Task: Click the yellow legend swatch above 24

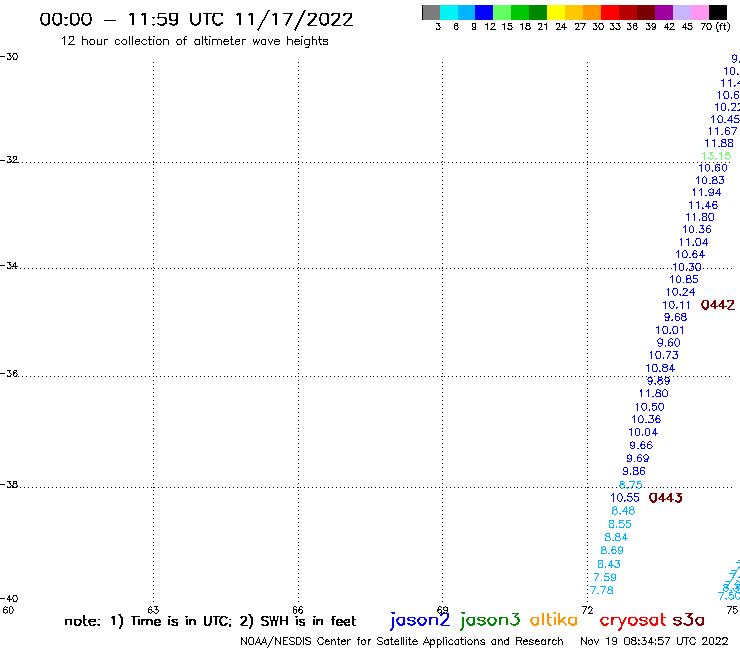Action: click(556, 12)
